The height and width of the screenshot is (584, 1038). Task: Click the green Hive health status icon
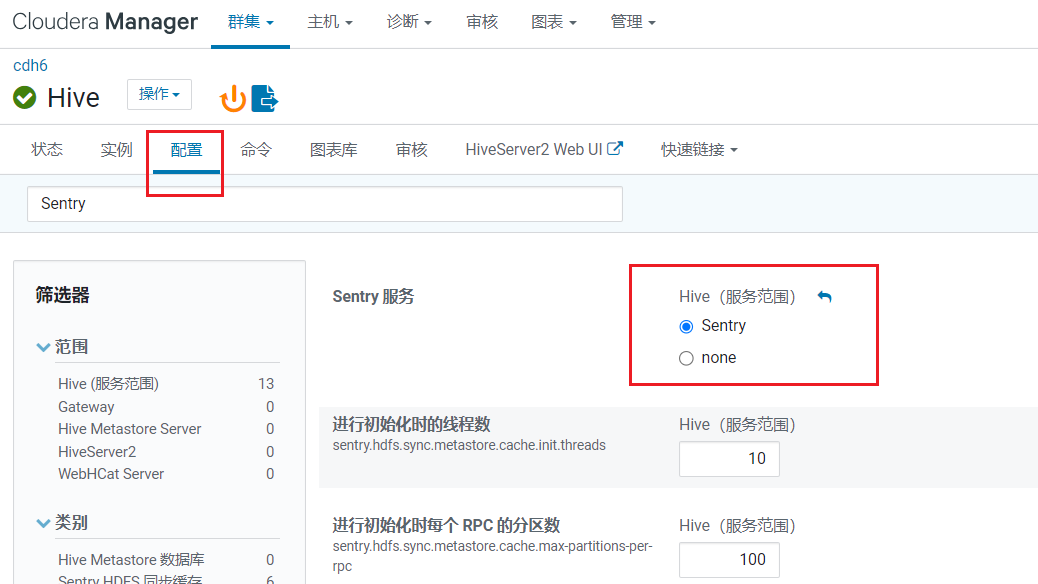(24, 97)
